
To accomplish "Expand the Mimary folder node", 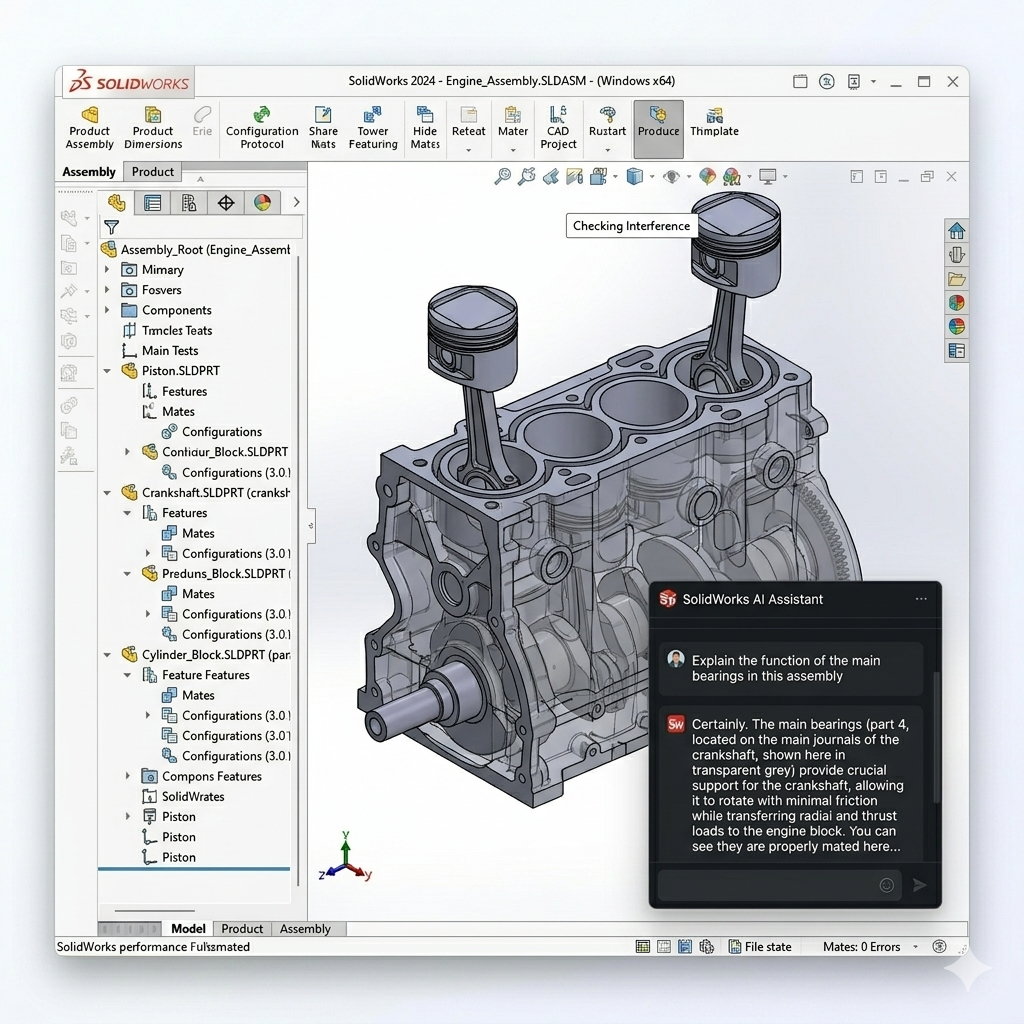I will [107, 269].
